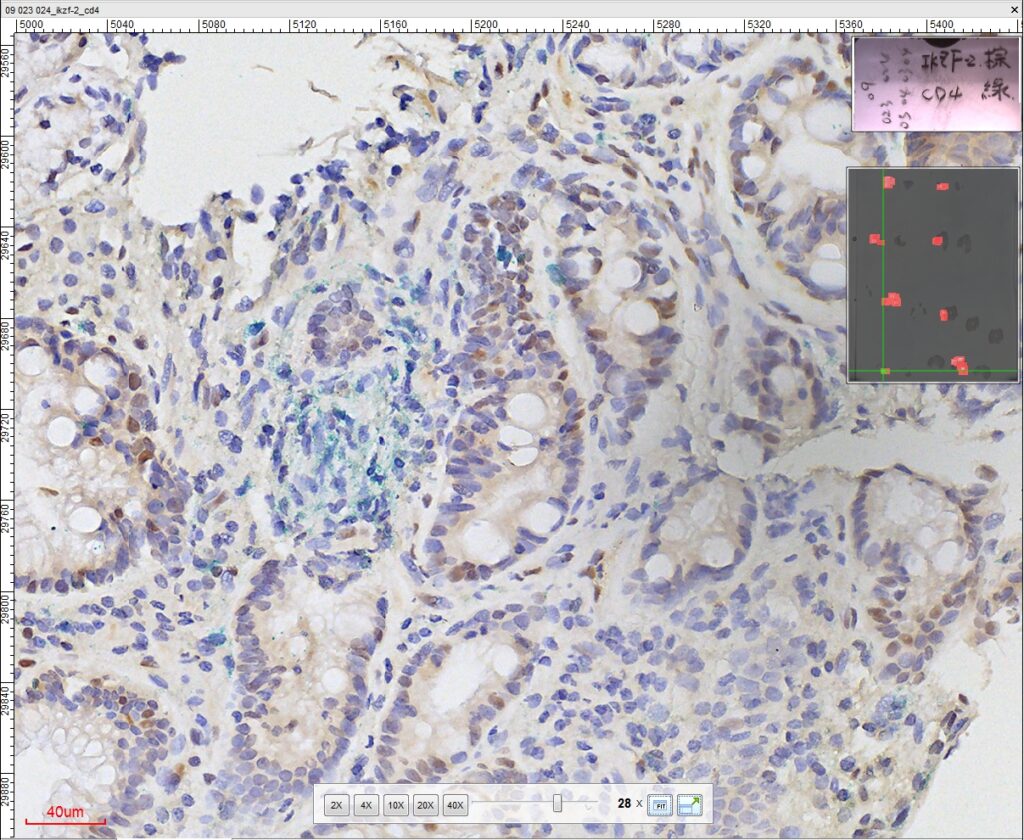Close the slide viewer window
The height and width of the screenshot is (840, 1024).
tap(1015, 9)
